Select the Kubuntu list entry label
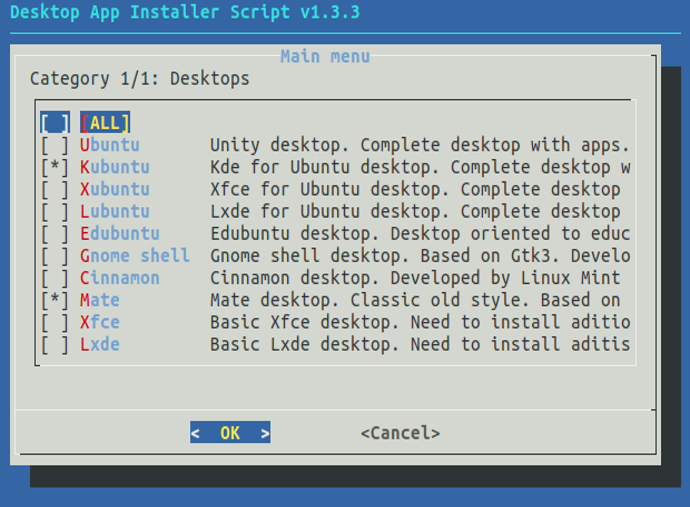 pyautogui.click(x=115, y=167)
